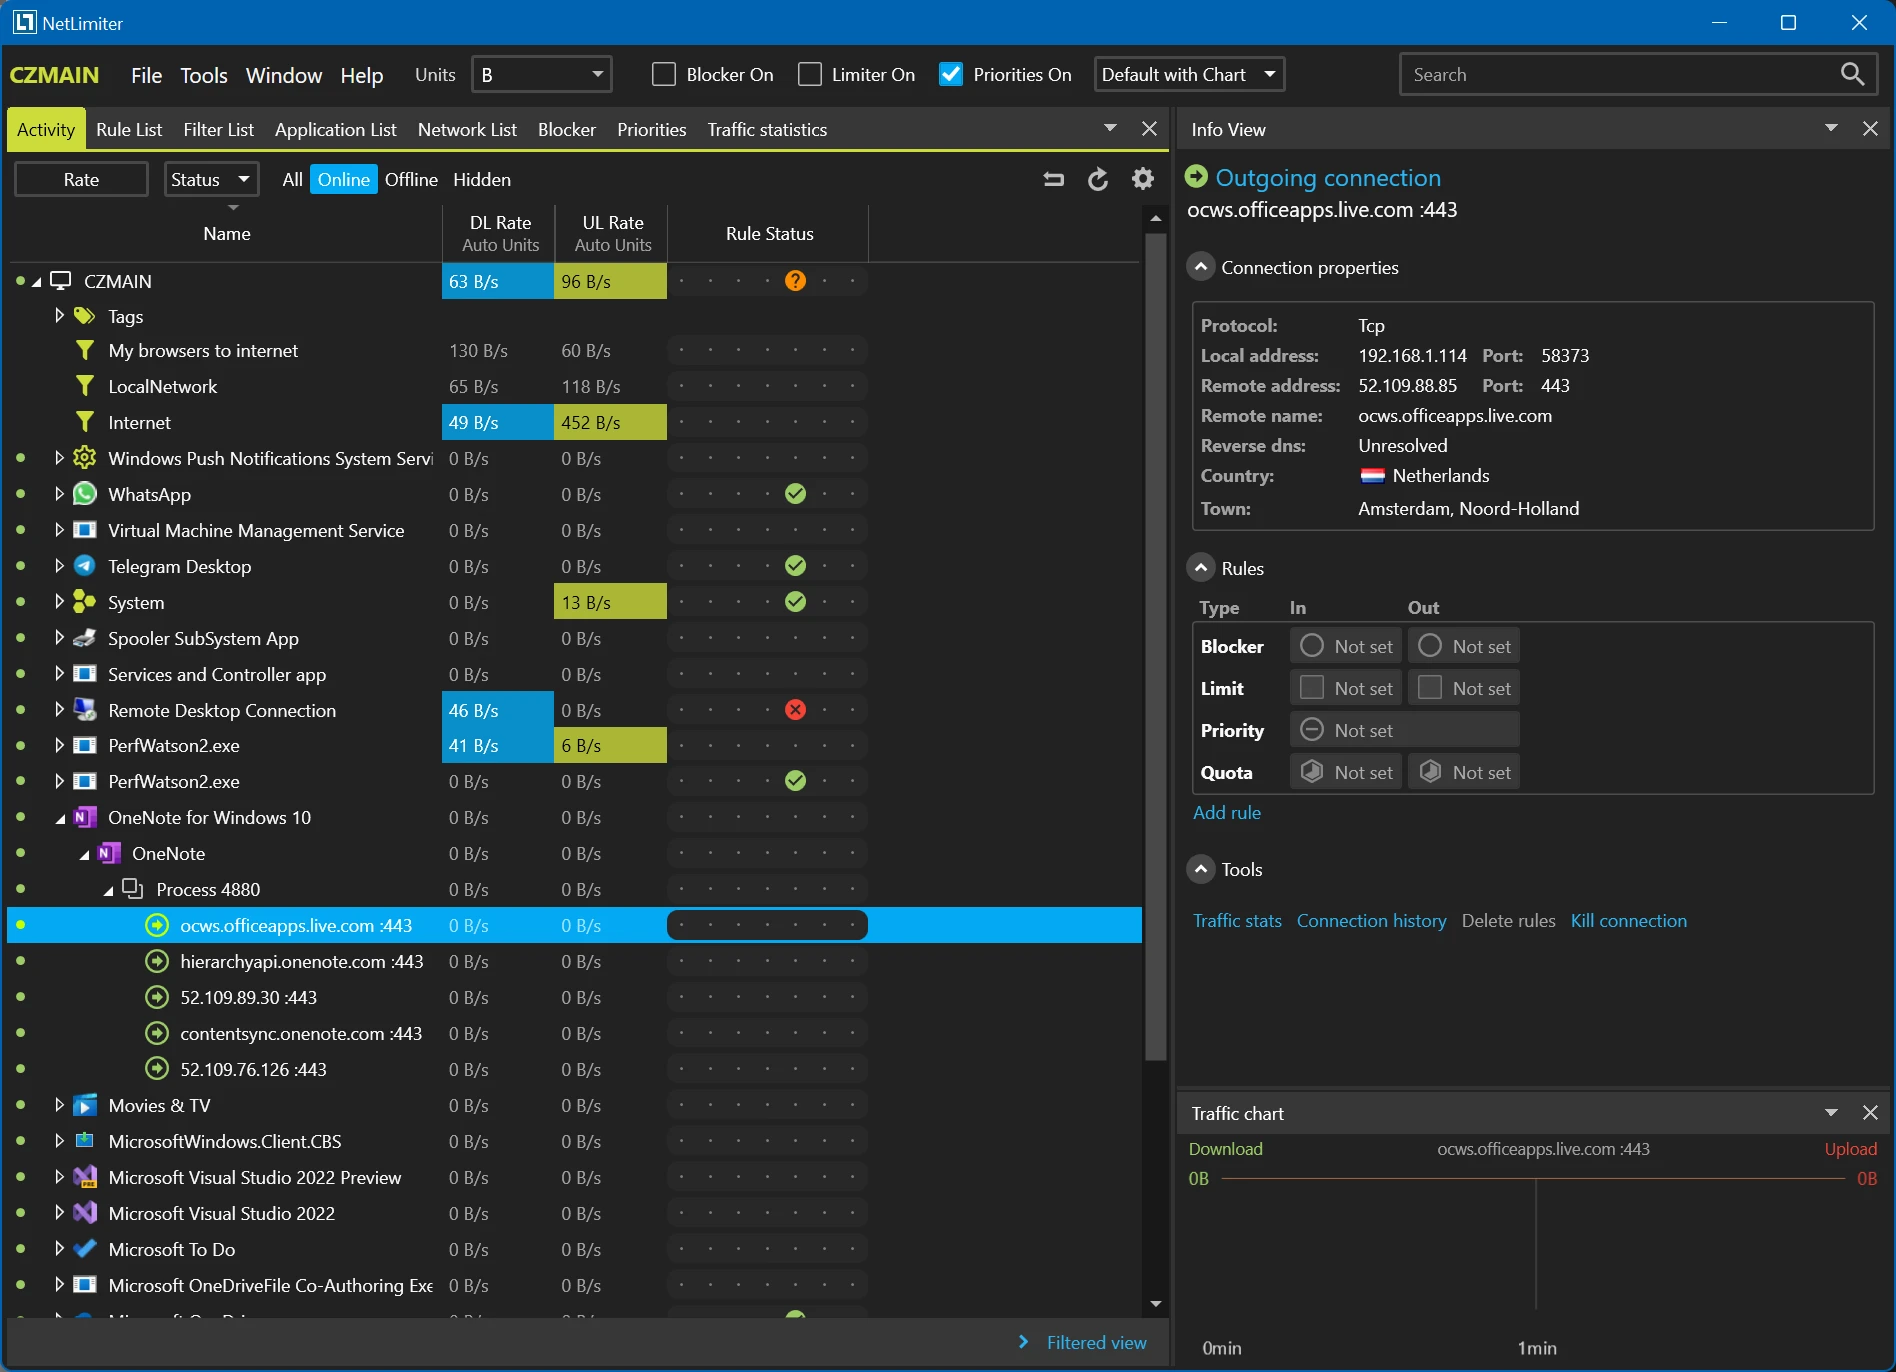This screenshot has width=1896, height=1372.
Task: Click the Filtered view link
Action: coord(1096,1342)
